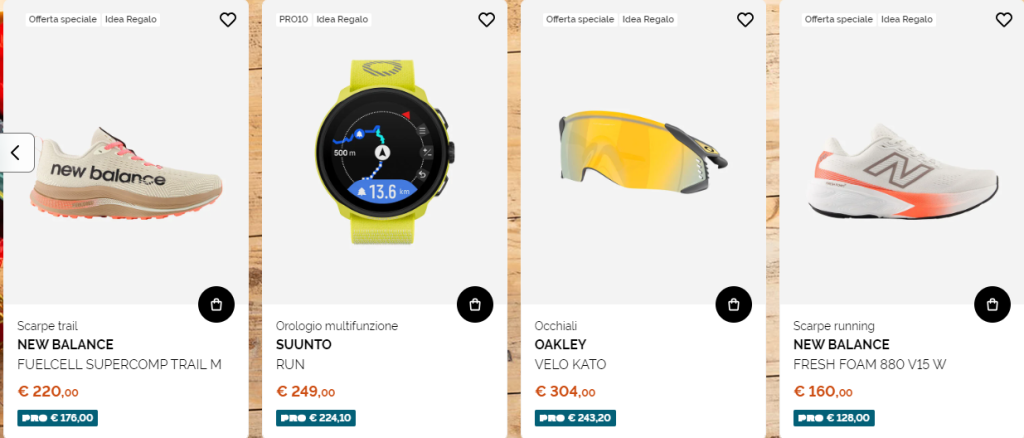
Task: Add New Balance Fuelcell Supercomp to wishlist
Action: click(x=228, y=20)
